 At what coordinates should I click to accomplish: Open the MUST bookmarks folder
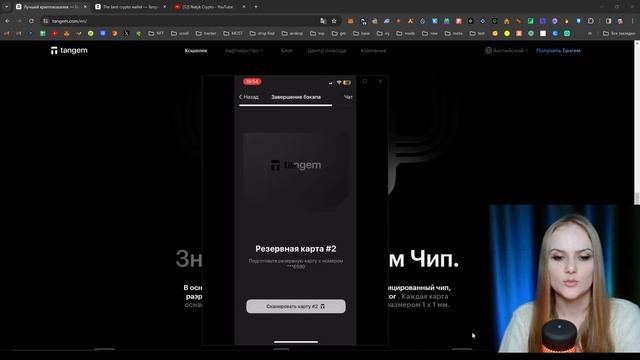[x=233, y=33]
